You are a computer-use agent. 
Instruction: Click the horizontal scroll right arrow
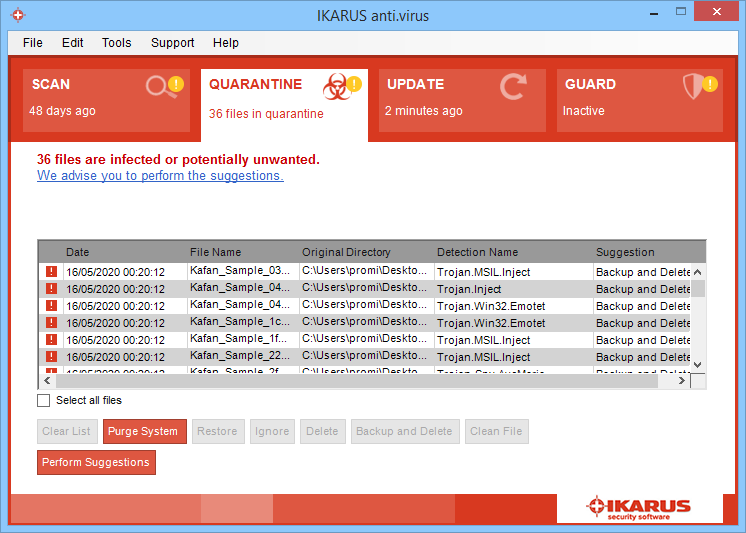[x=682, y=381]
